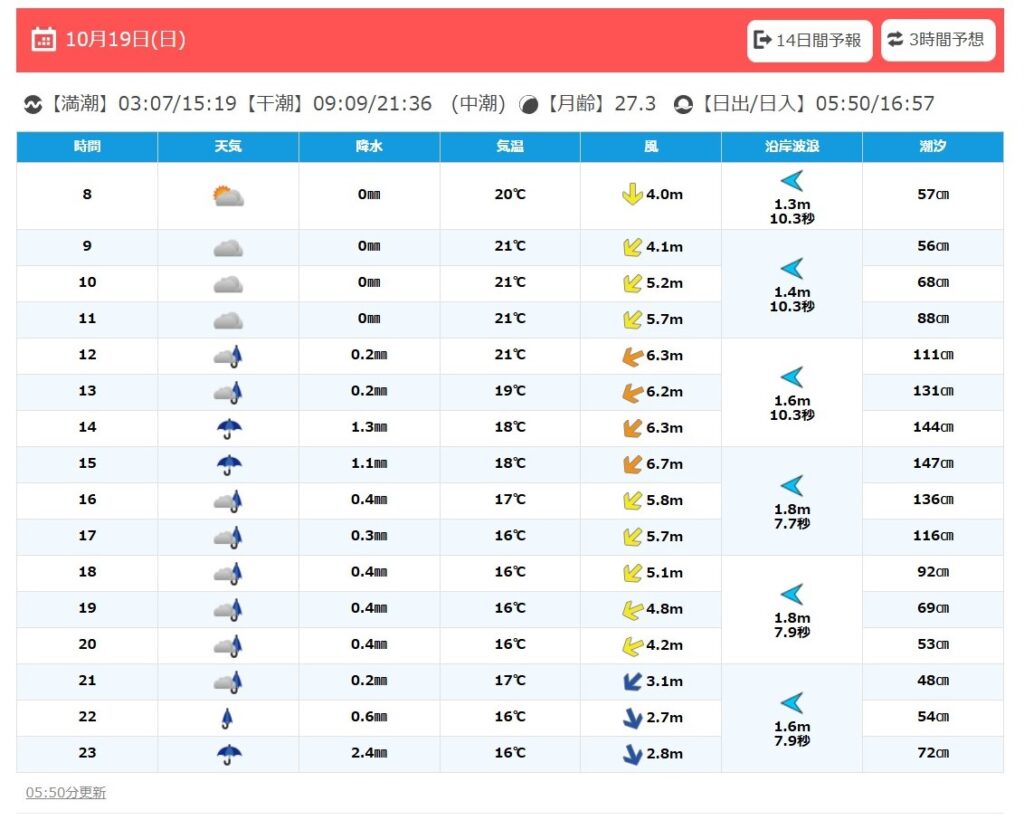
Task: Click the cloudy weather icon at 10時
Action: [x=228, y=284]
